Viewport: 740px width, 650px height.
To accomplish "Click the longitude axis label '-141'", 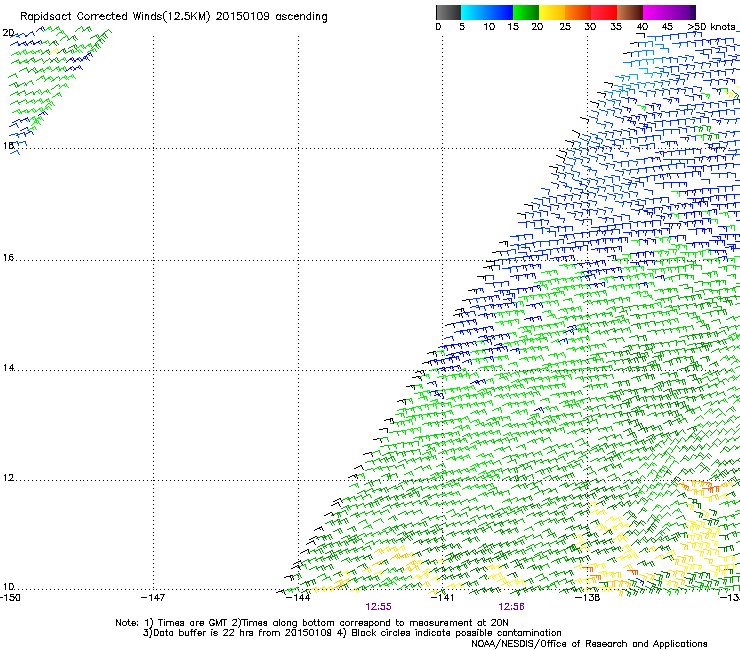I will 442,598.
